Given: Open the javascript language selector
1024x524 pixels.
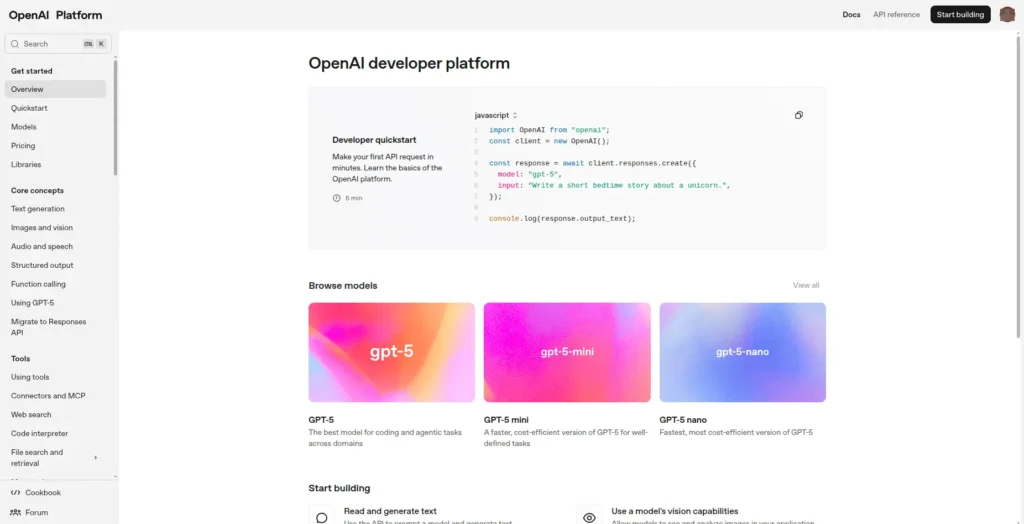Looking at the screenshot, I should pos(496,115).
